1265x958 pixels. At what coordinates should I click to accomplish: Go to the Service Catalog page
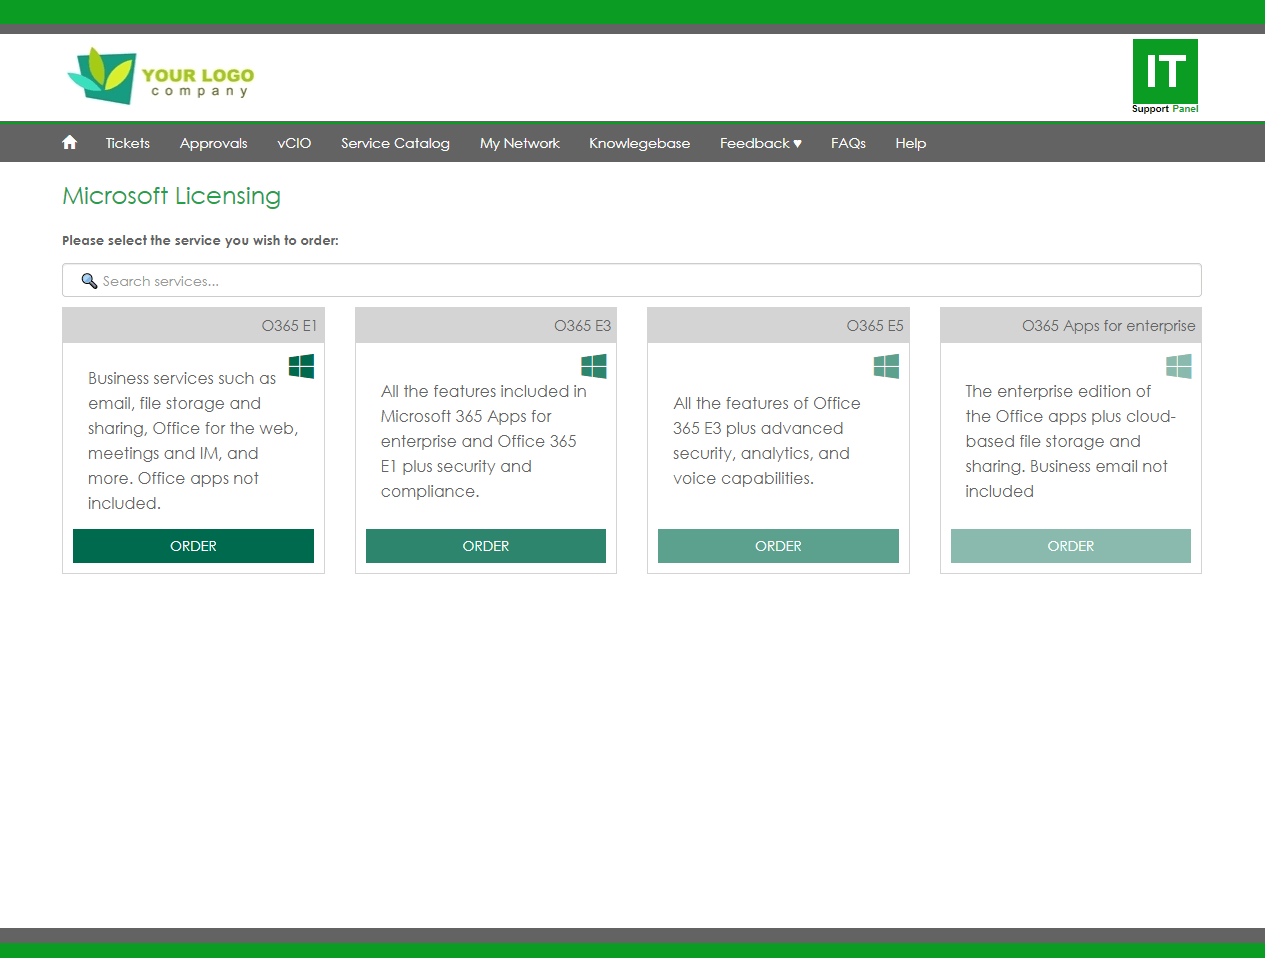coord(395,143)
